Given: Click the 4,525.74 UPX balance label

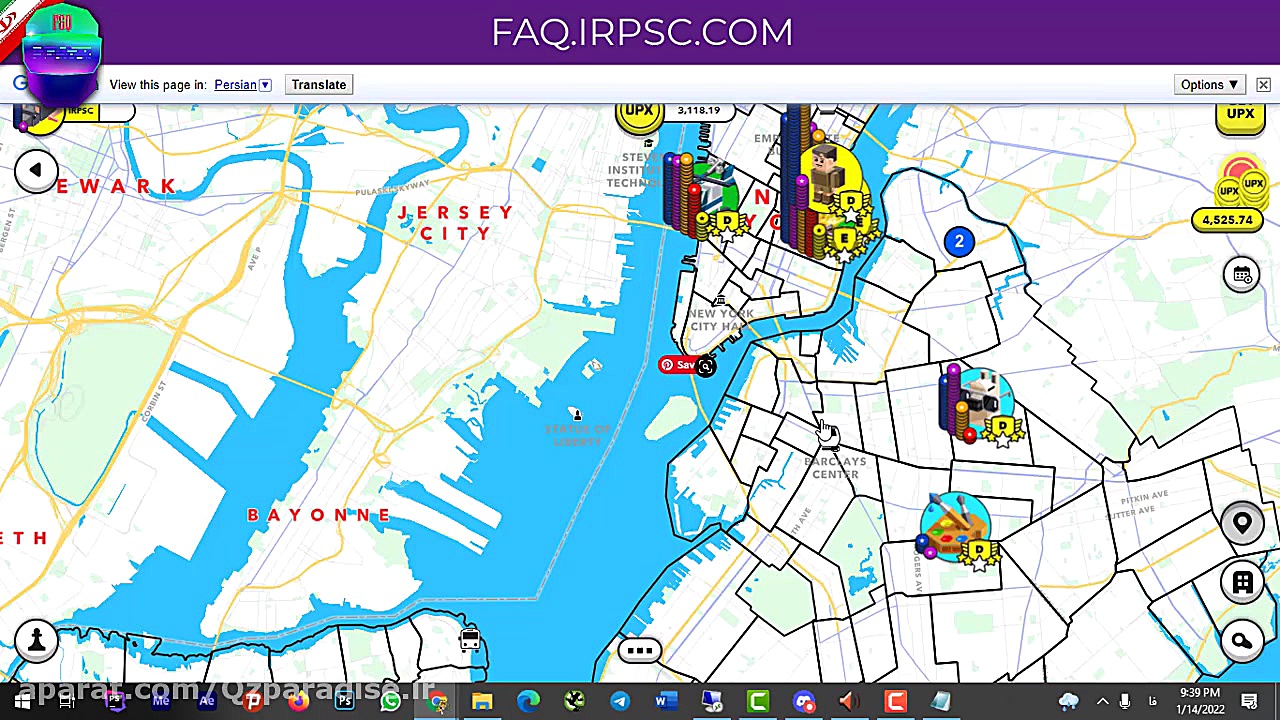Looking at the screenshot, I should click(x=1227, y=220).
